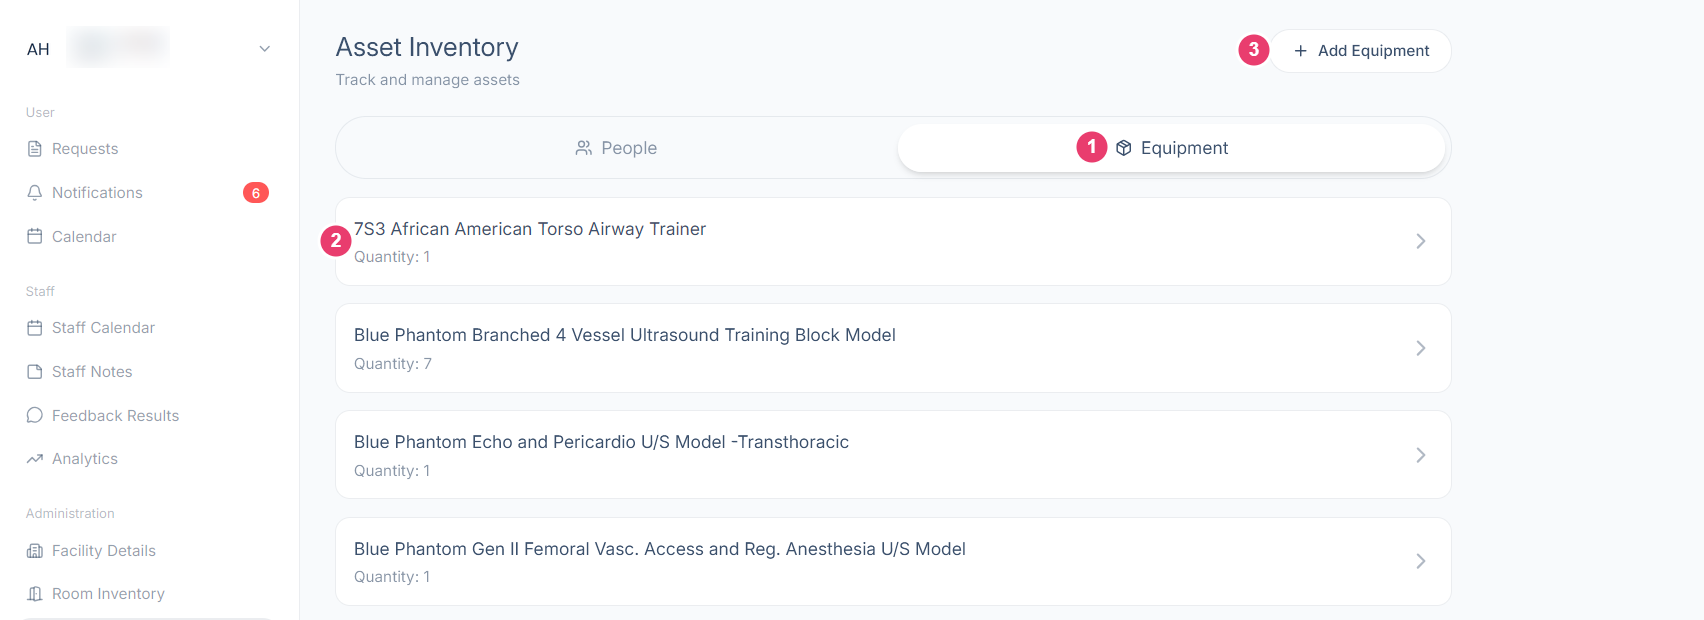Click the Notifications bell icon
Image resolution: width=1704 pixels, height=620 pixels.
coord(35,193)
